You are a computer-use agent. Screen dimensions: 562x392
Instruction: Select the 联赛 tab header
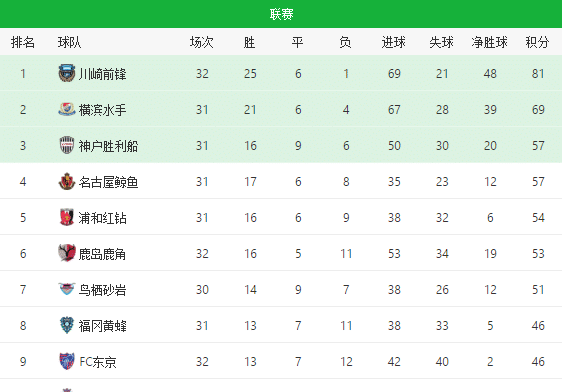[281, 14]
